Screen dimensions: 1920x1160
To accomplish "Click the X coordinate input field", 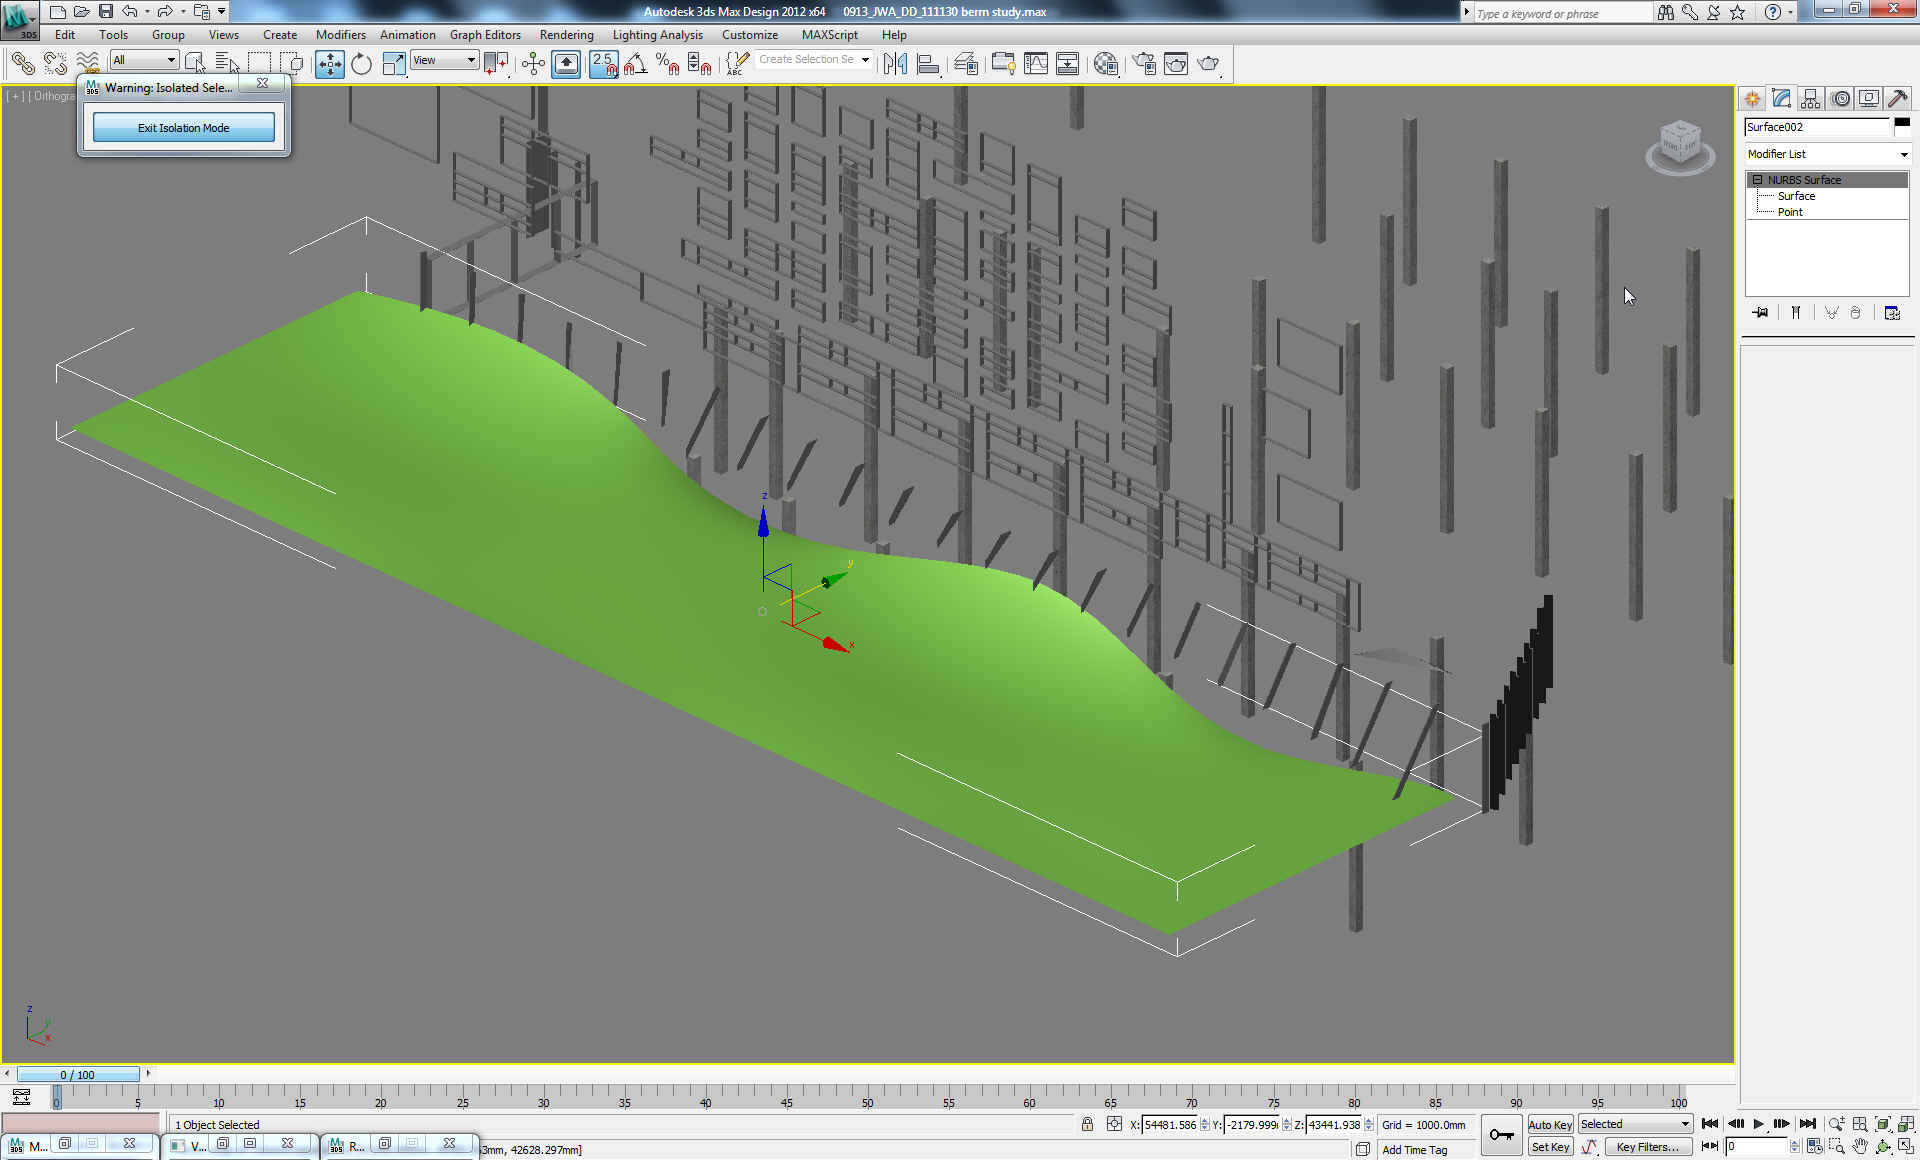I will (1170, 1125).
